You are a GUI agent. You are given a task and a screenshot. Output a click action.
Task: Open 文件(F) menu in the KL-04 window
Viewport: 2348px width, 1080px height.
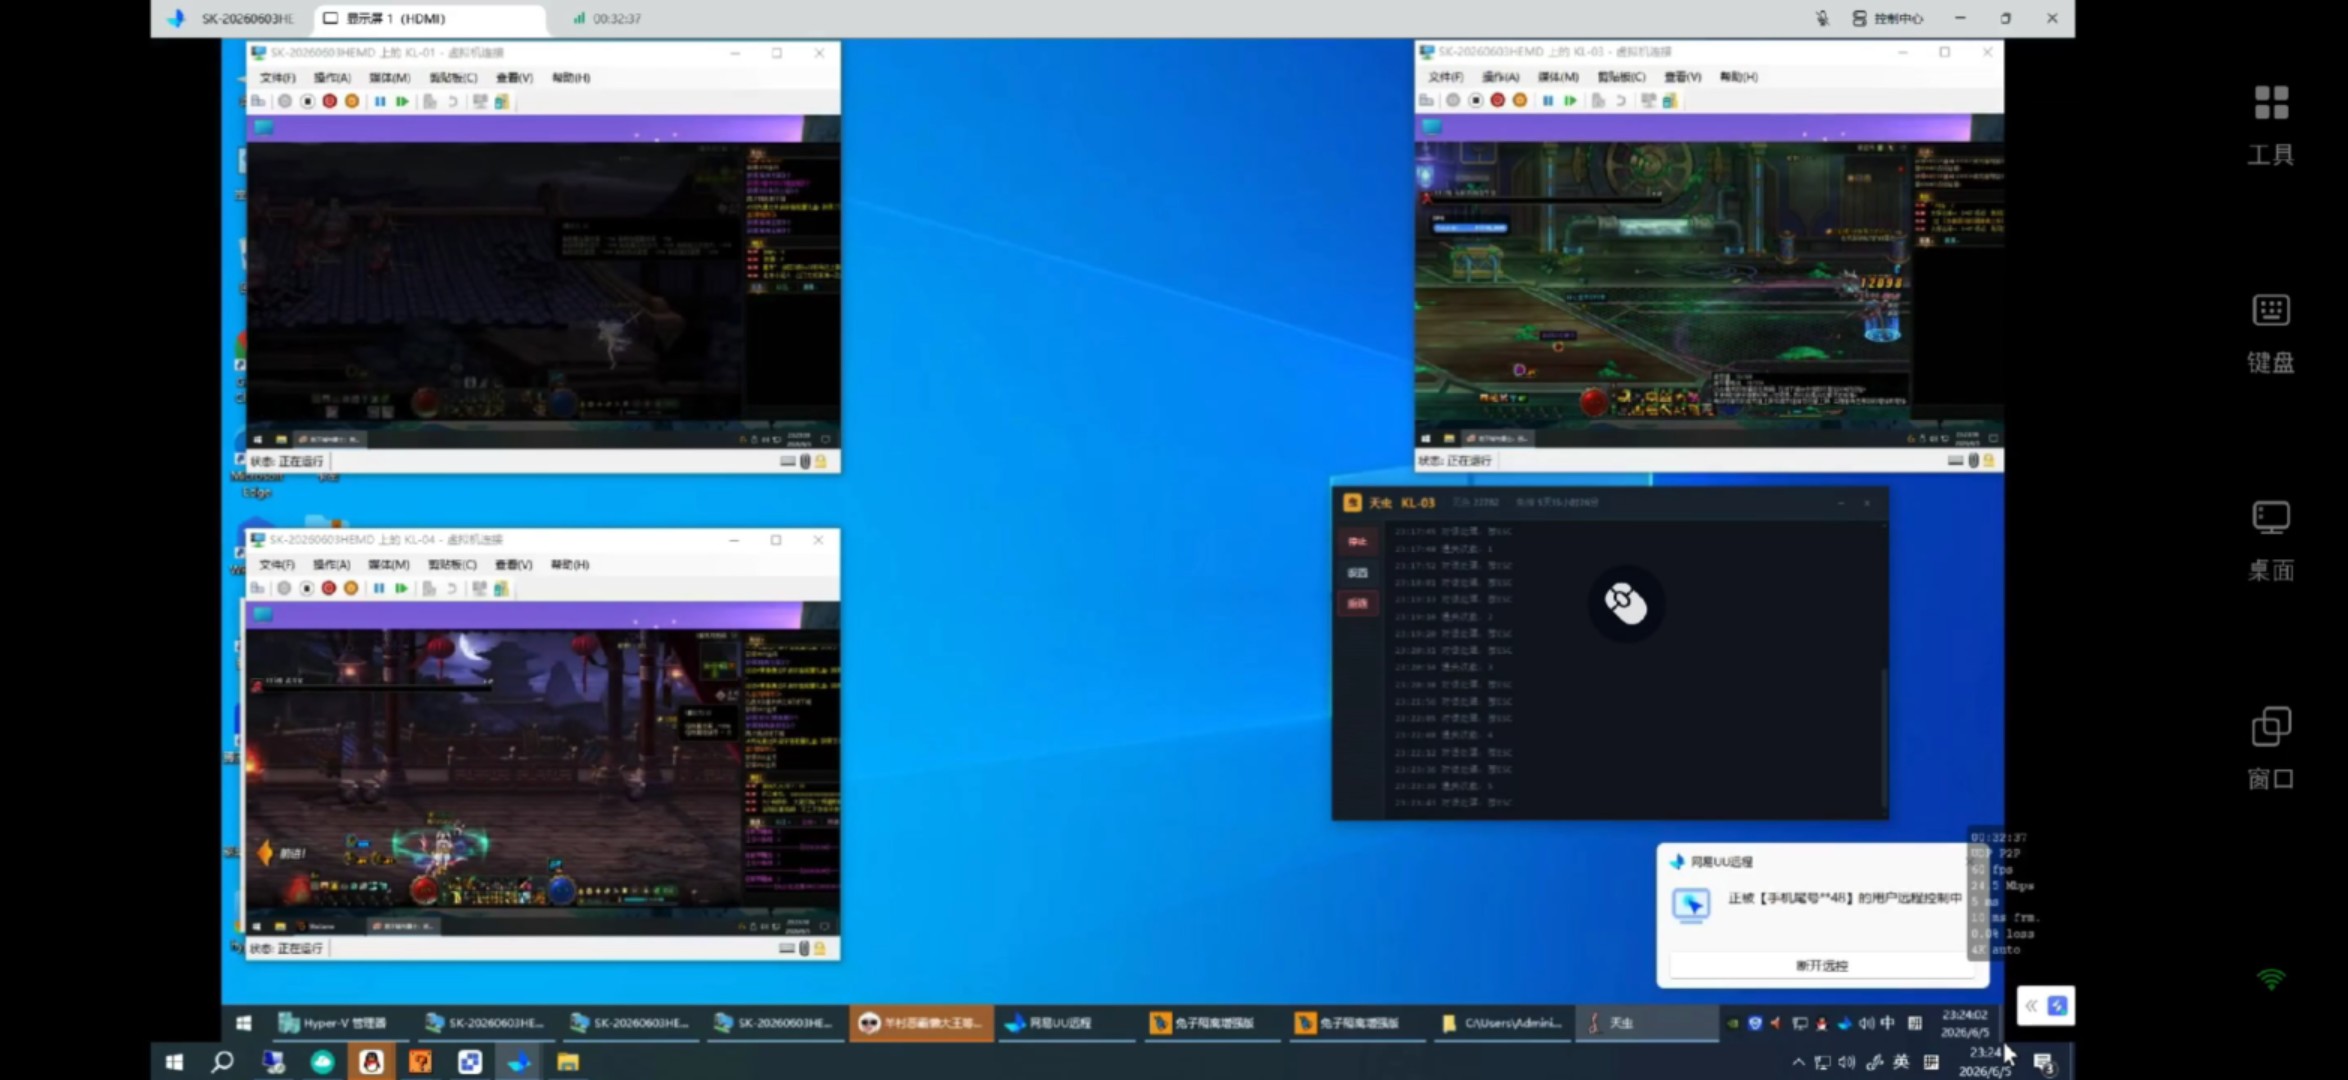(276, 564)
